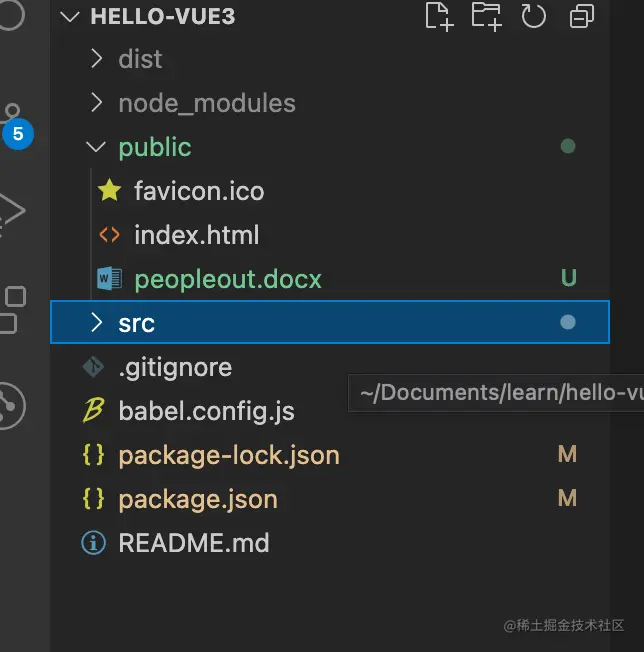Image resolution: width=644 pixels, height=652 pixels.
Task: Click the star icon of favicon.ico
Action: (109, 190)
